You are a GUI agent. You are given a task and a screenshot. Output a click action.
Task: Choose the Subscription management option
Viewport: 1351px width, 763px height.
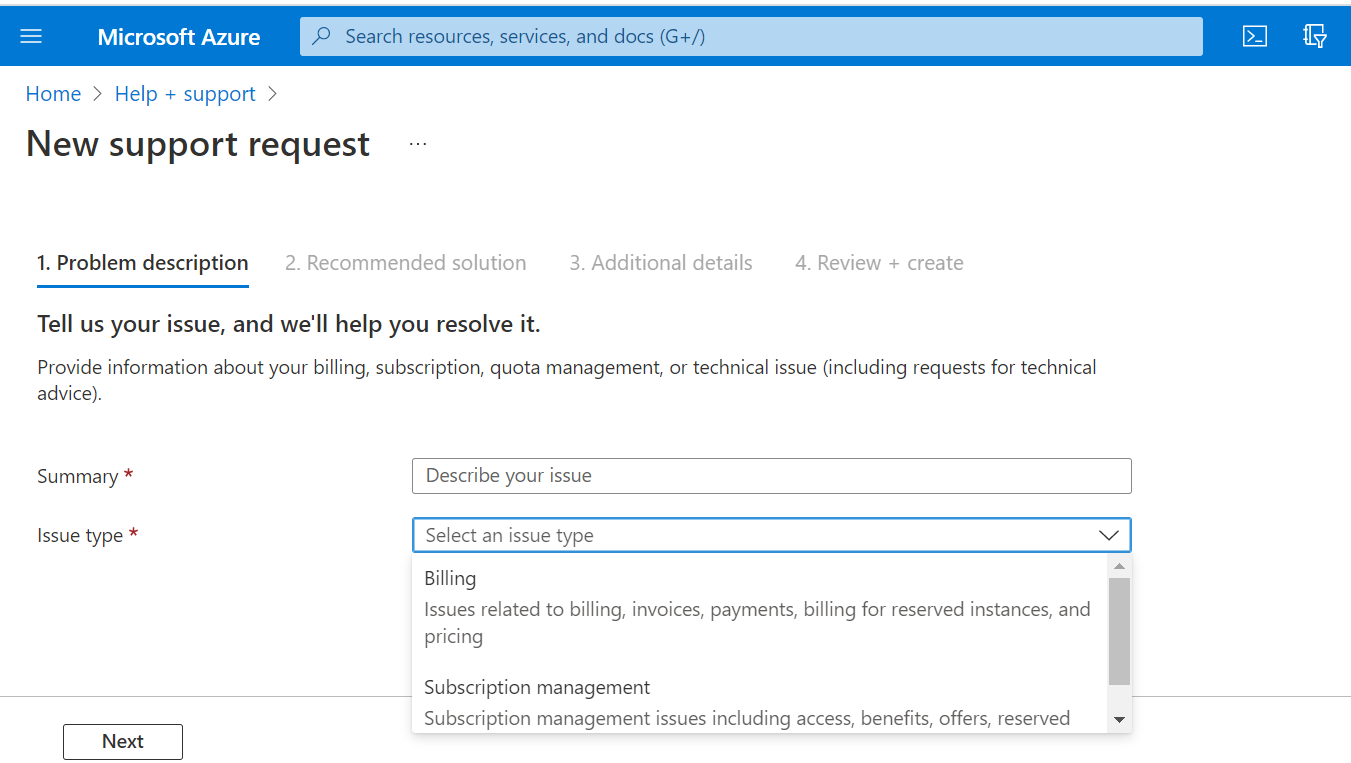(760, 701)
